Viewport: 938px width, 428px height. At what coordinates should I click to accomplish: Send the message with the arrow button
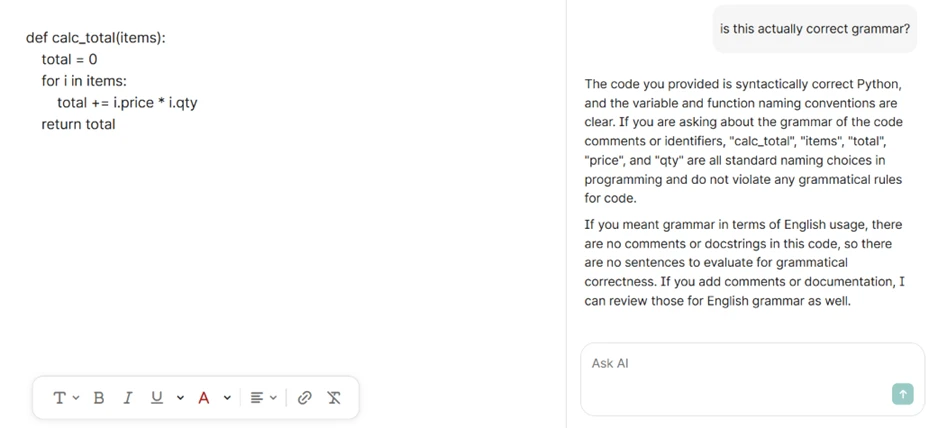click(903, 394)
